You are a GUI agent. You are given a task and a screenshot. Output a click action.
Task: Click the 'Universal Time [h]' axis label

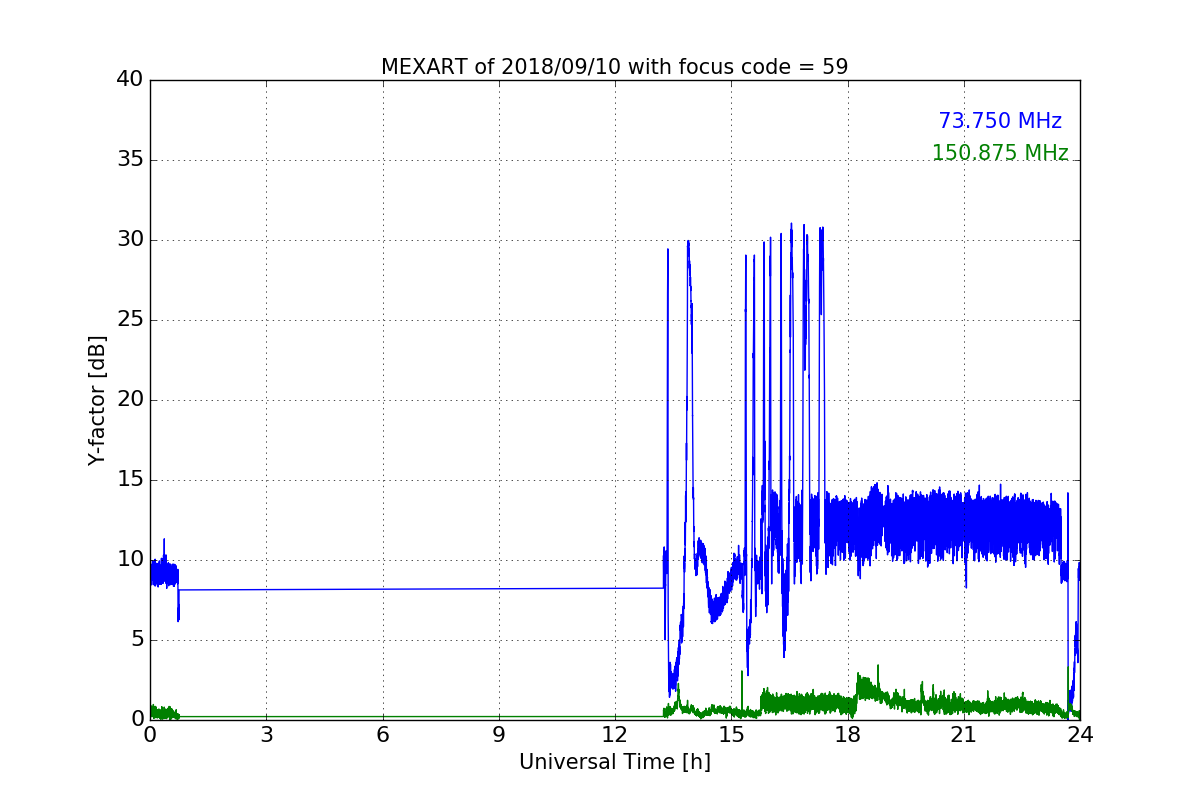pos(614,762)
